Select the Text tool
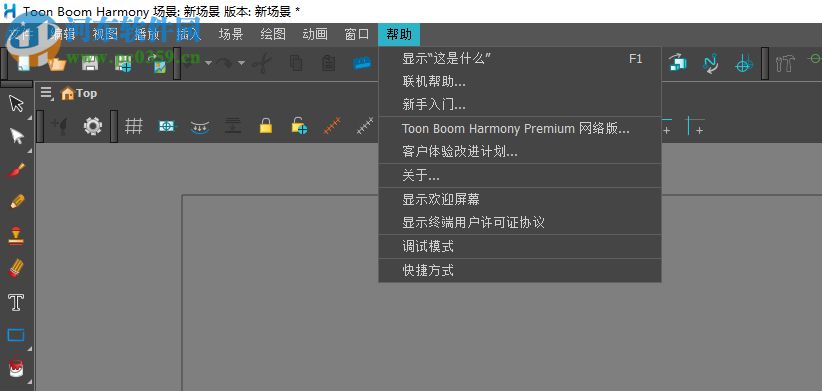Viewport: 822px width, 391px height. tap(16, 302)
